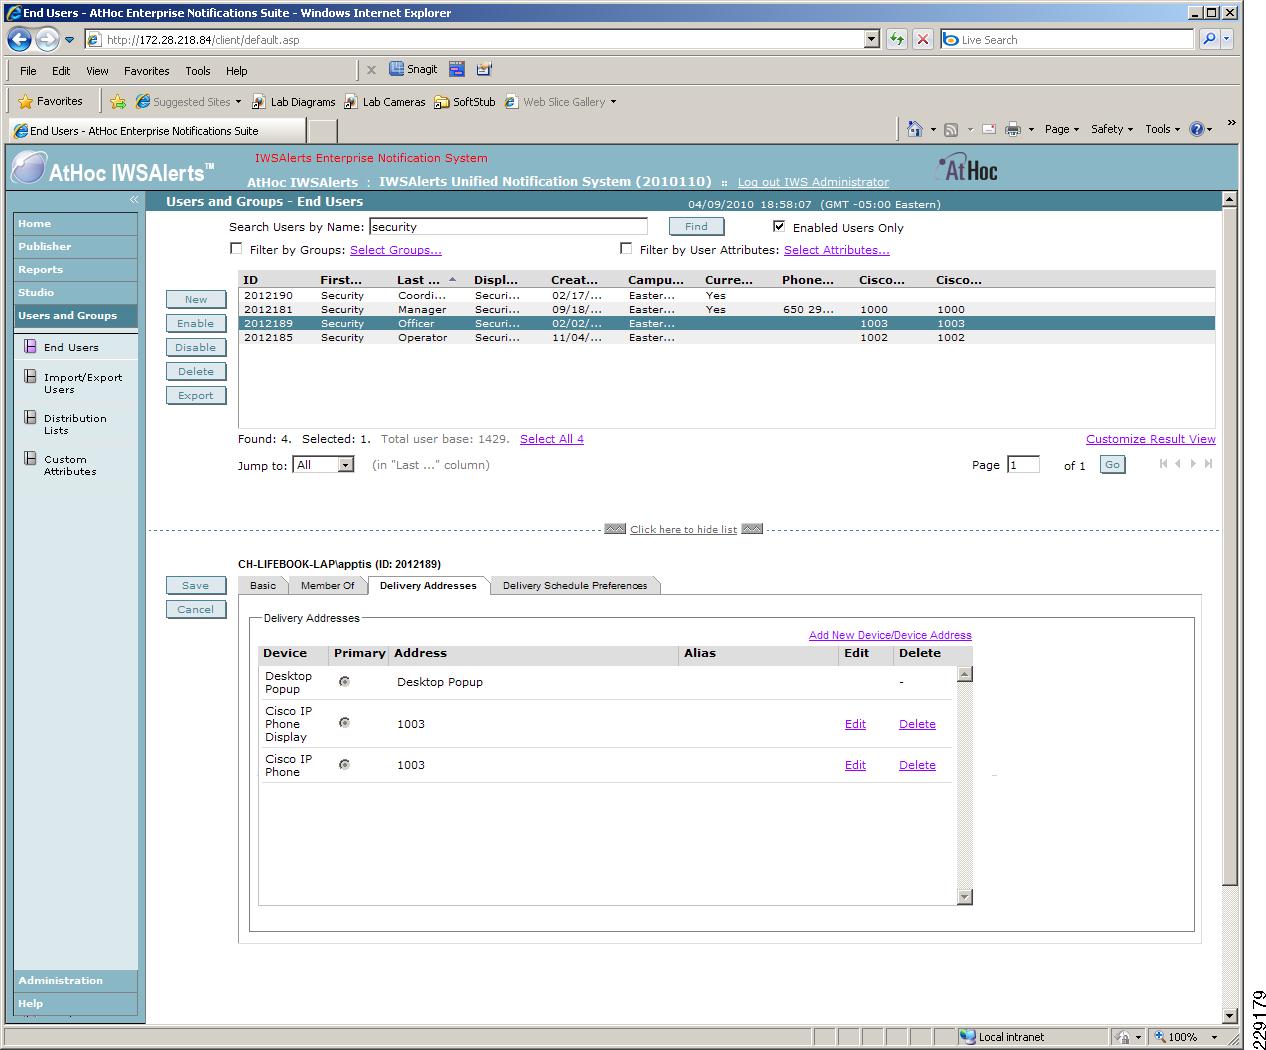The width and height of the screenshot is (1266, 1050).
Task: Expand the Suggested Sites dropdown
Action: pos(238,102)
